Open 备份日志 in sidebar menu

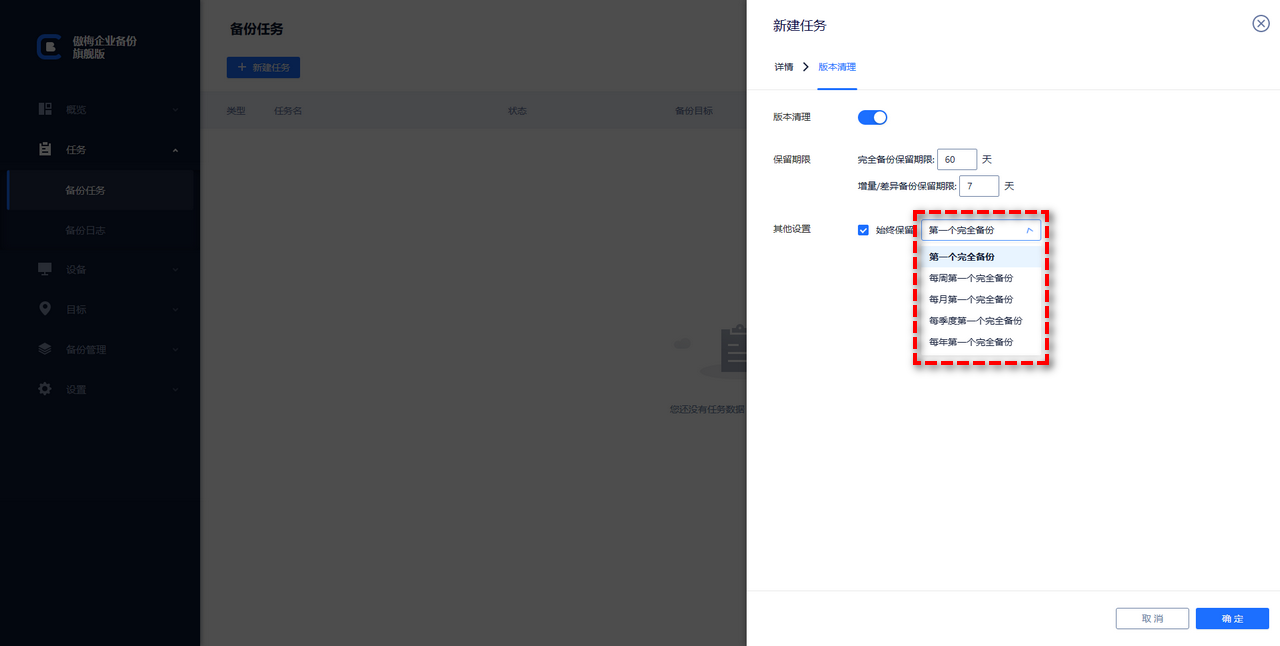[x=85, y=230]
